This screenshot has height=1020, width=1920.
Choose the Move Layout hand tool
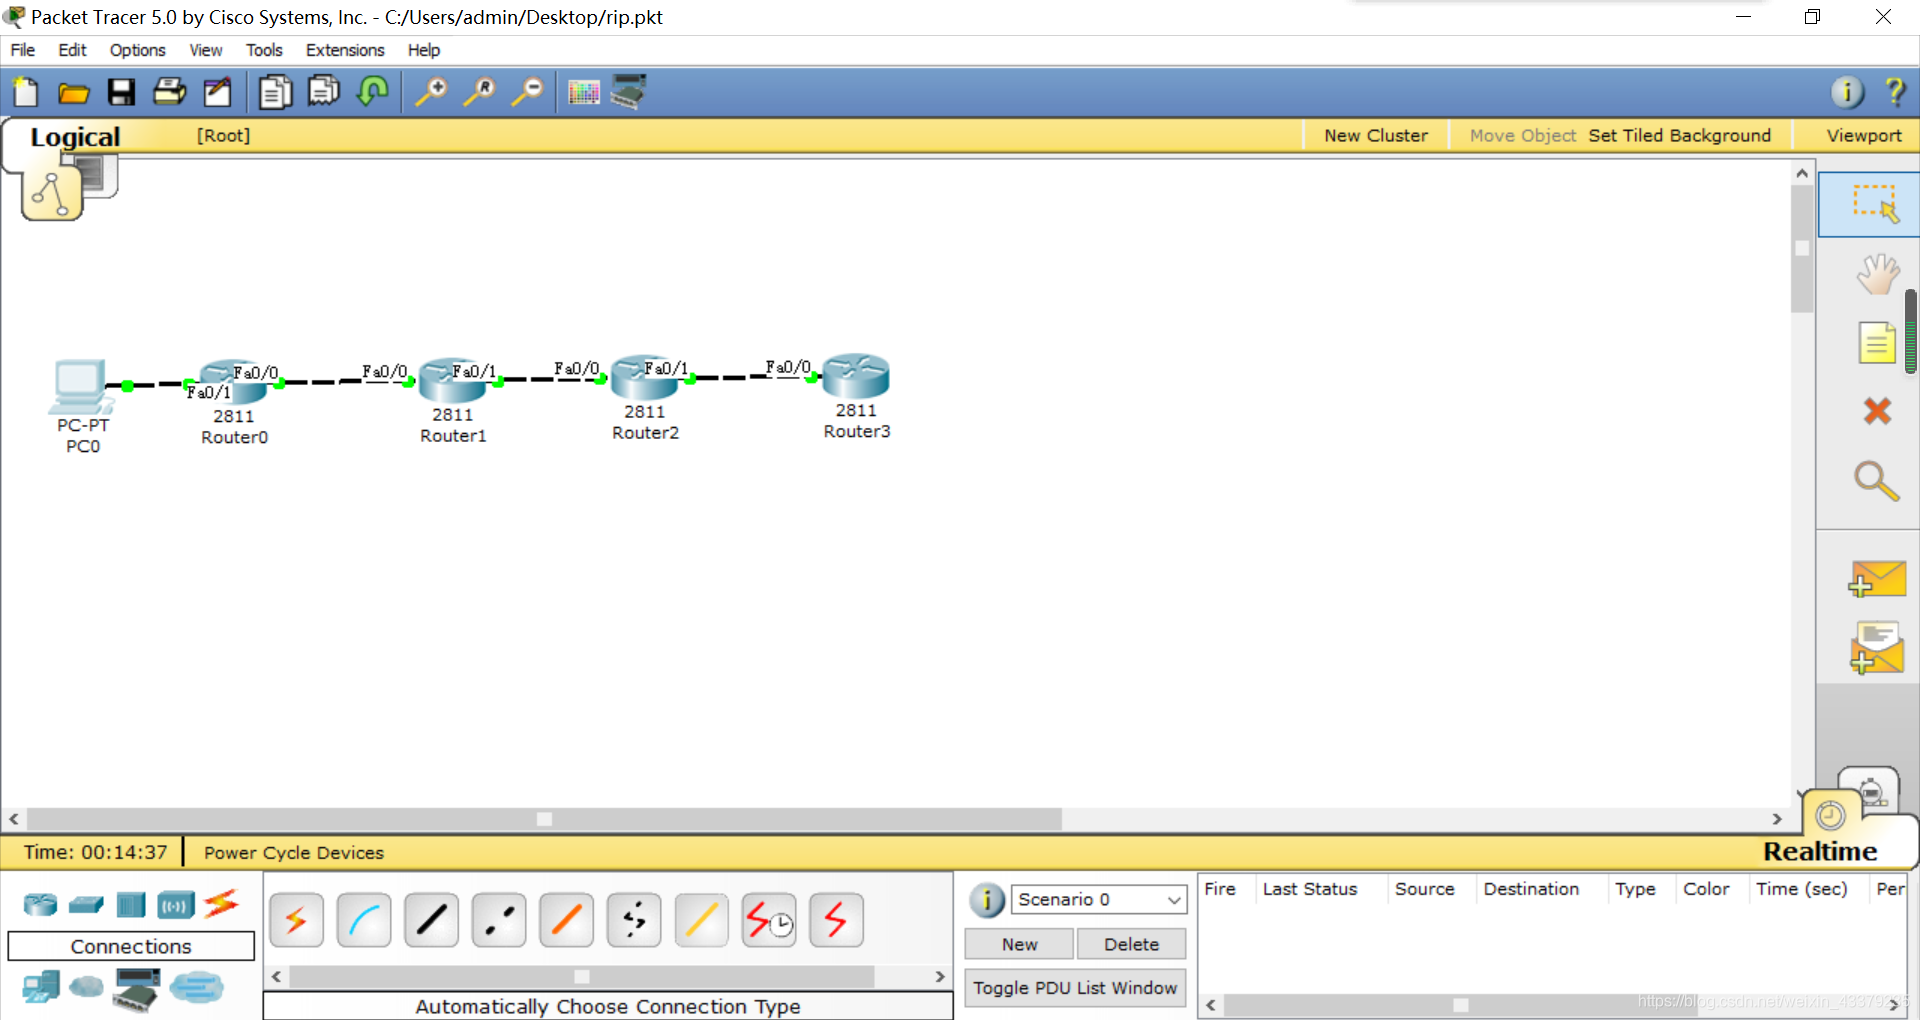(1877, 274)
